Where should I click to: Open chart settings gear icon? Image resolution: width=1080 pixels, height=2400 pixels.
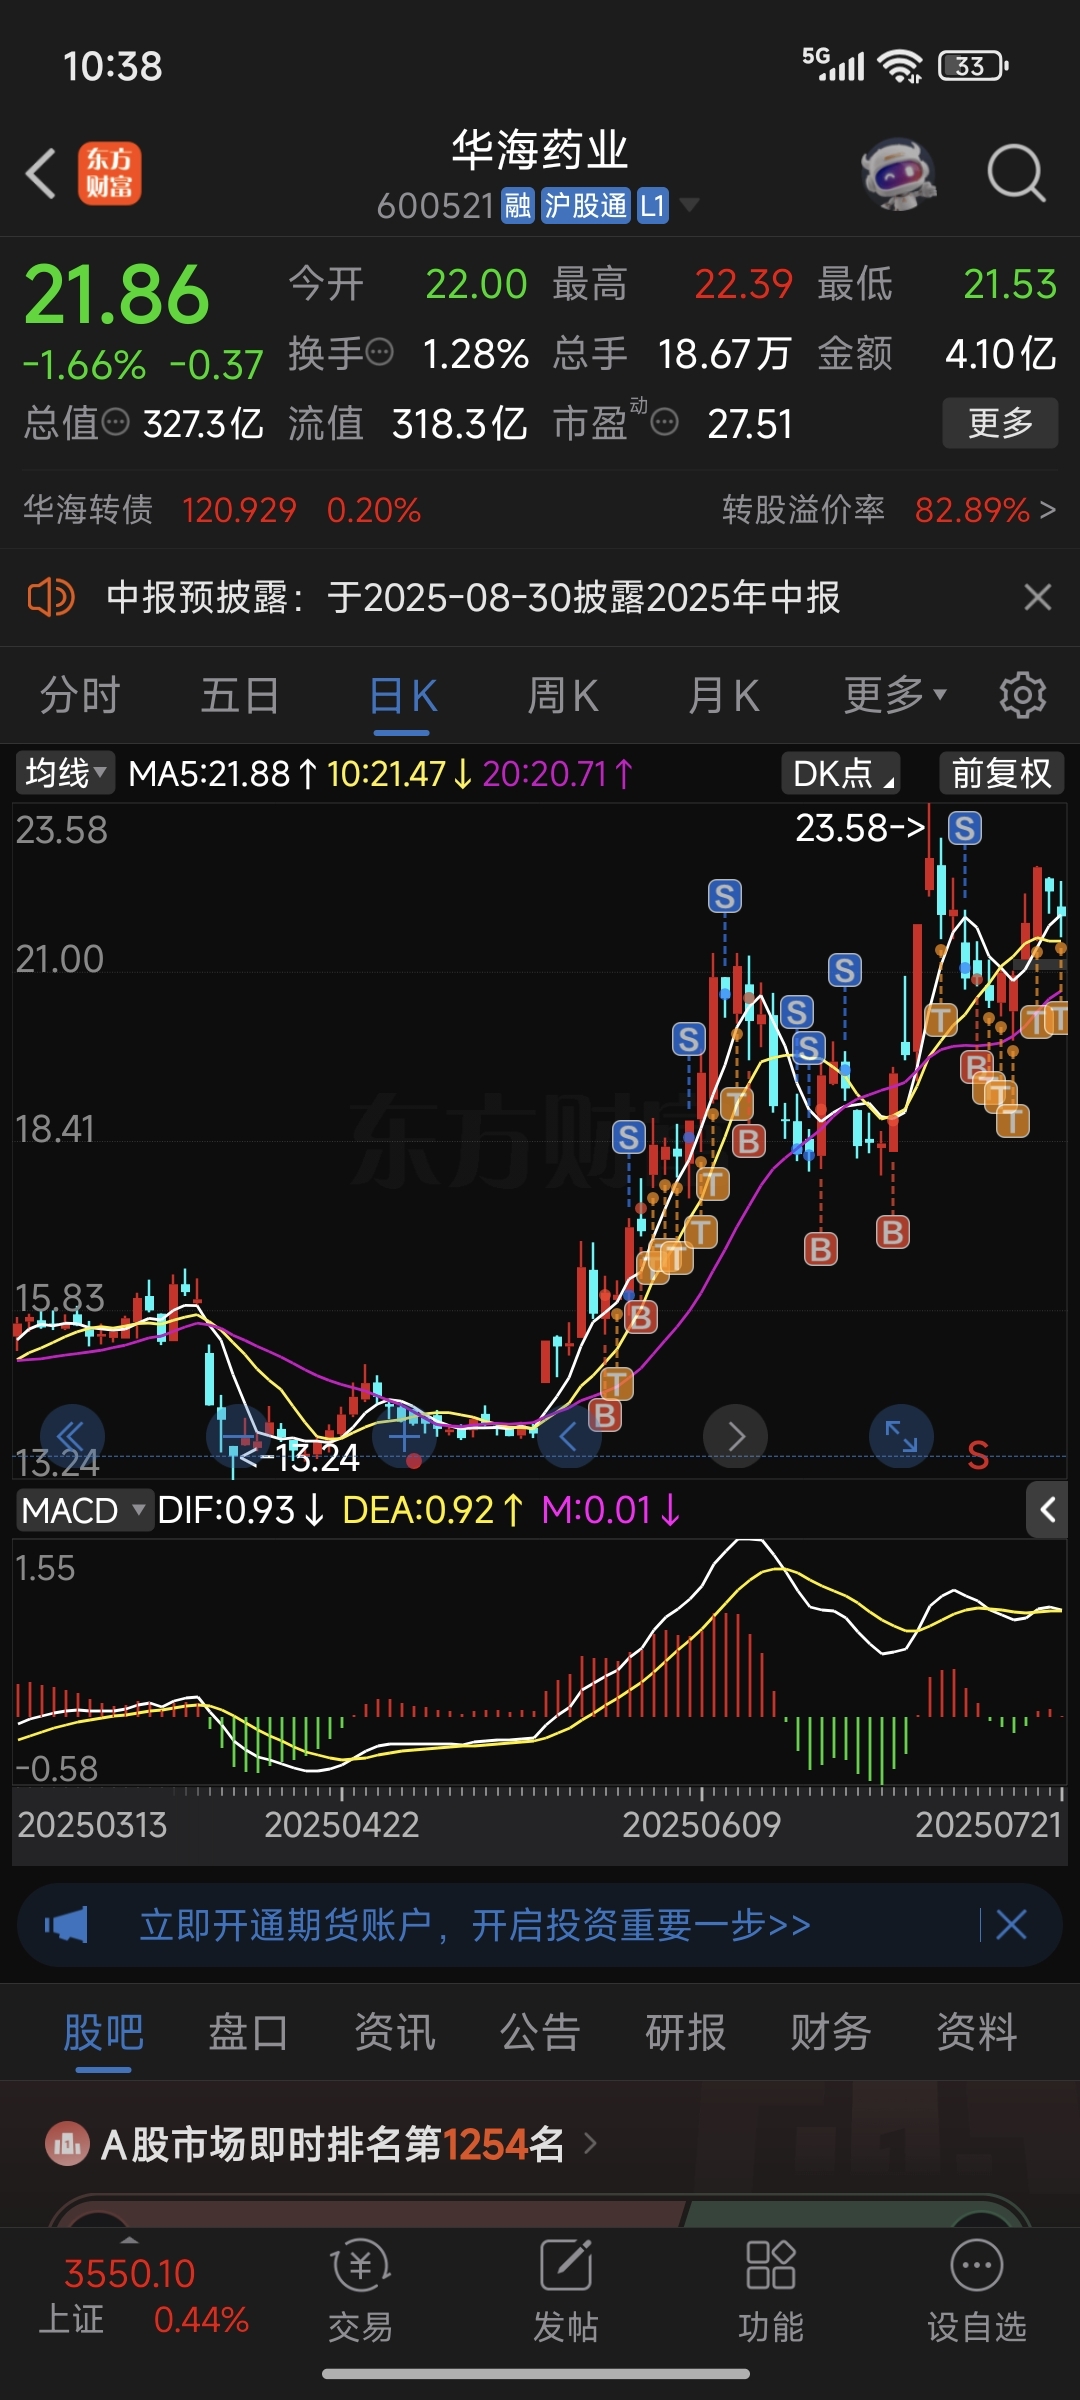click(1022, 694)
